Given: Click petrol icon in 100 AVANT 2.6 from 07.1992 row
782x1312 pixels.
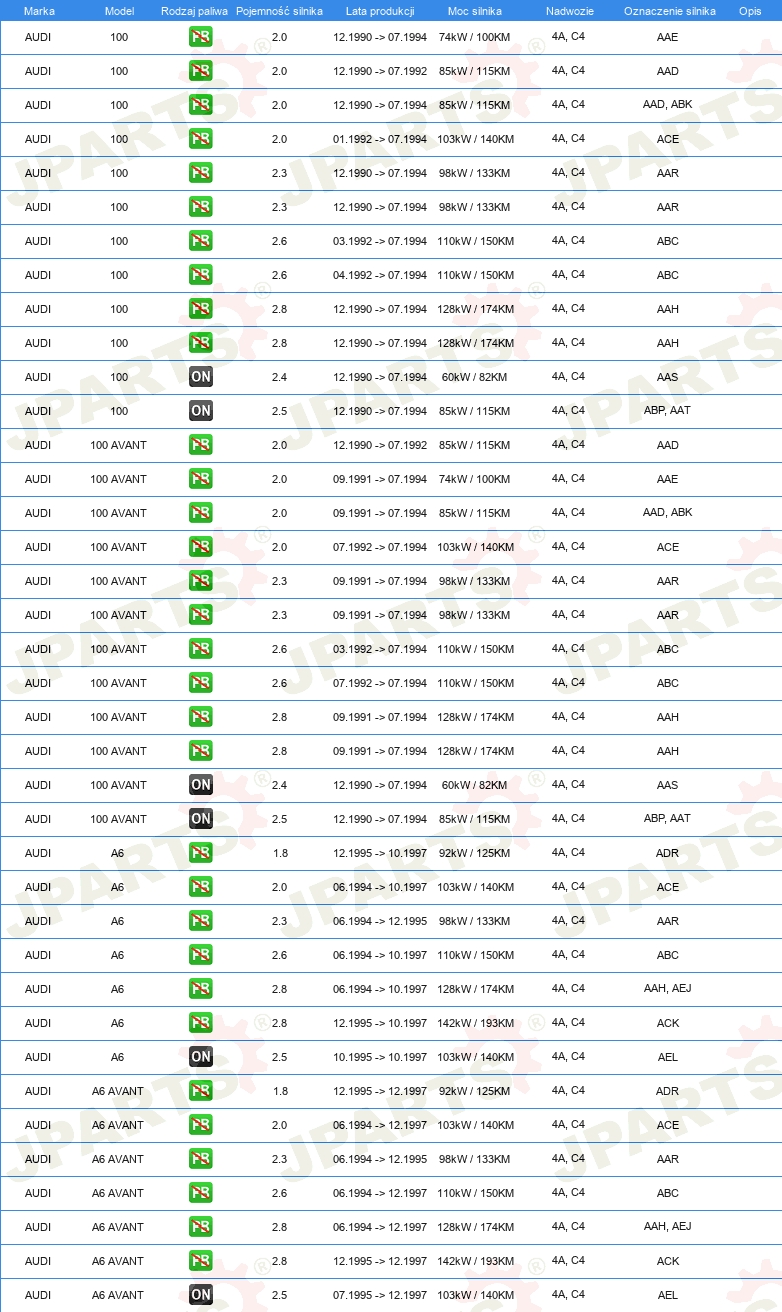Looking at the screenshot, I should 200,683.
